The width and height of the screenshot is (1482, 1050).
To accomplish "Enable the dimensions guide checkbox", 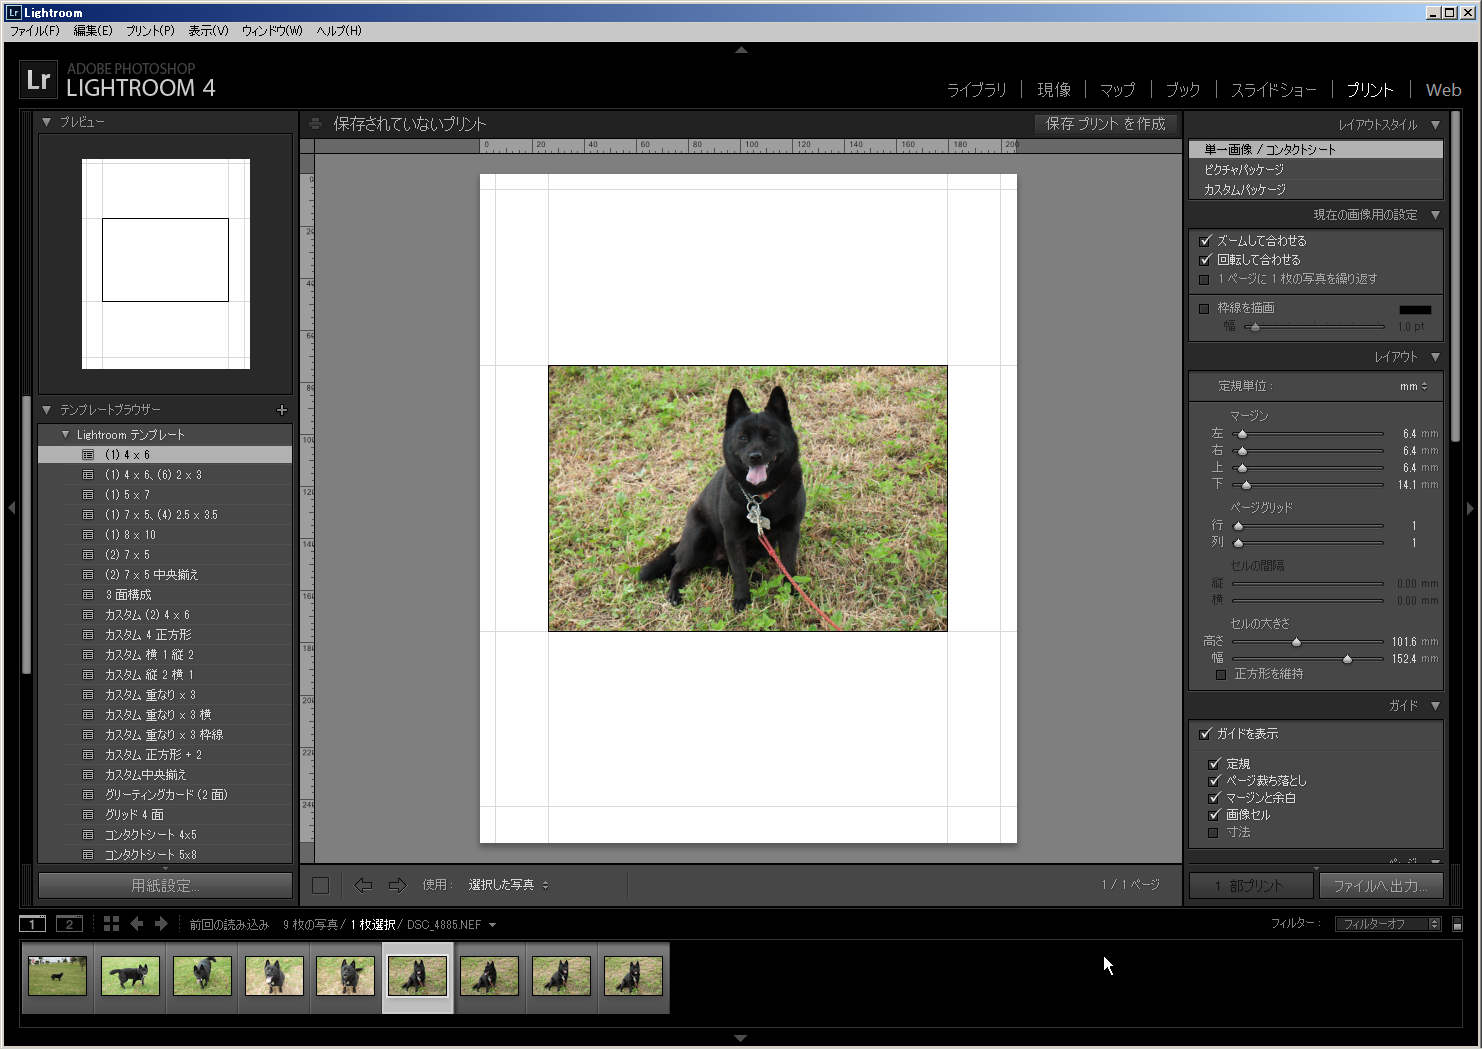I will coord(1214,832).
